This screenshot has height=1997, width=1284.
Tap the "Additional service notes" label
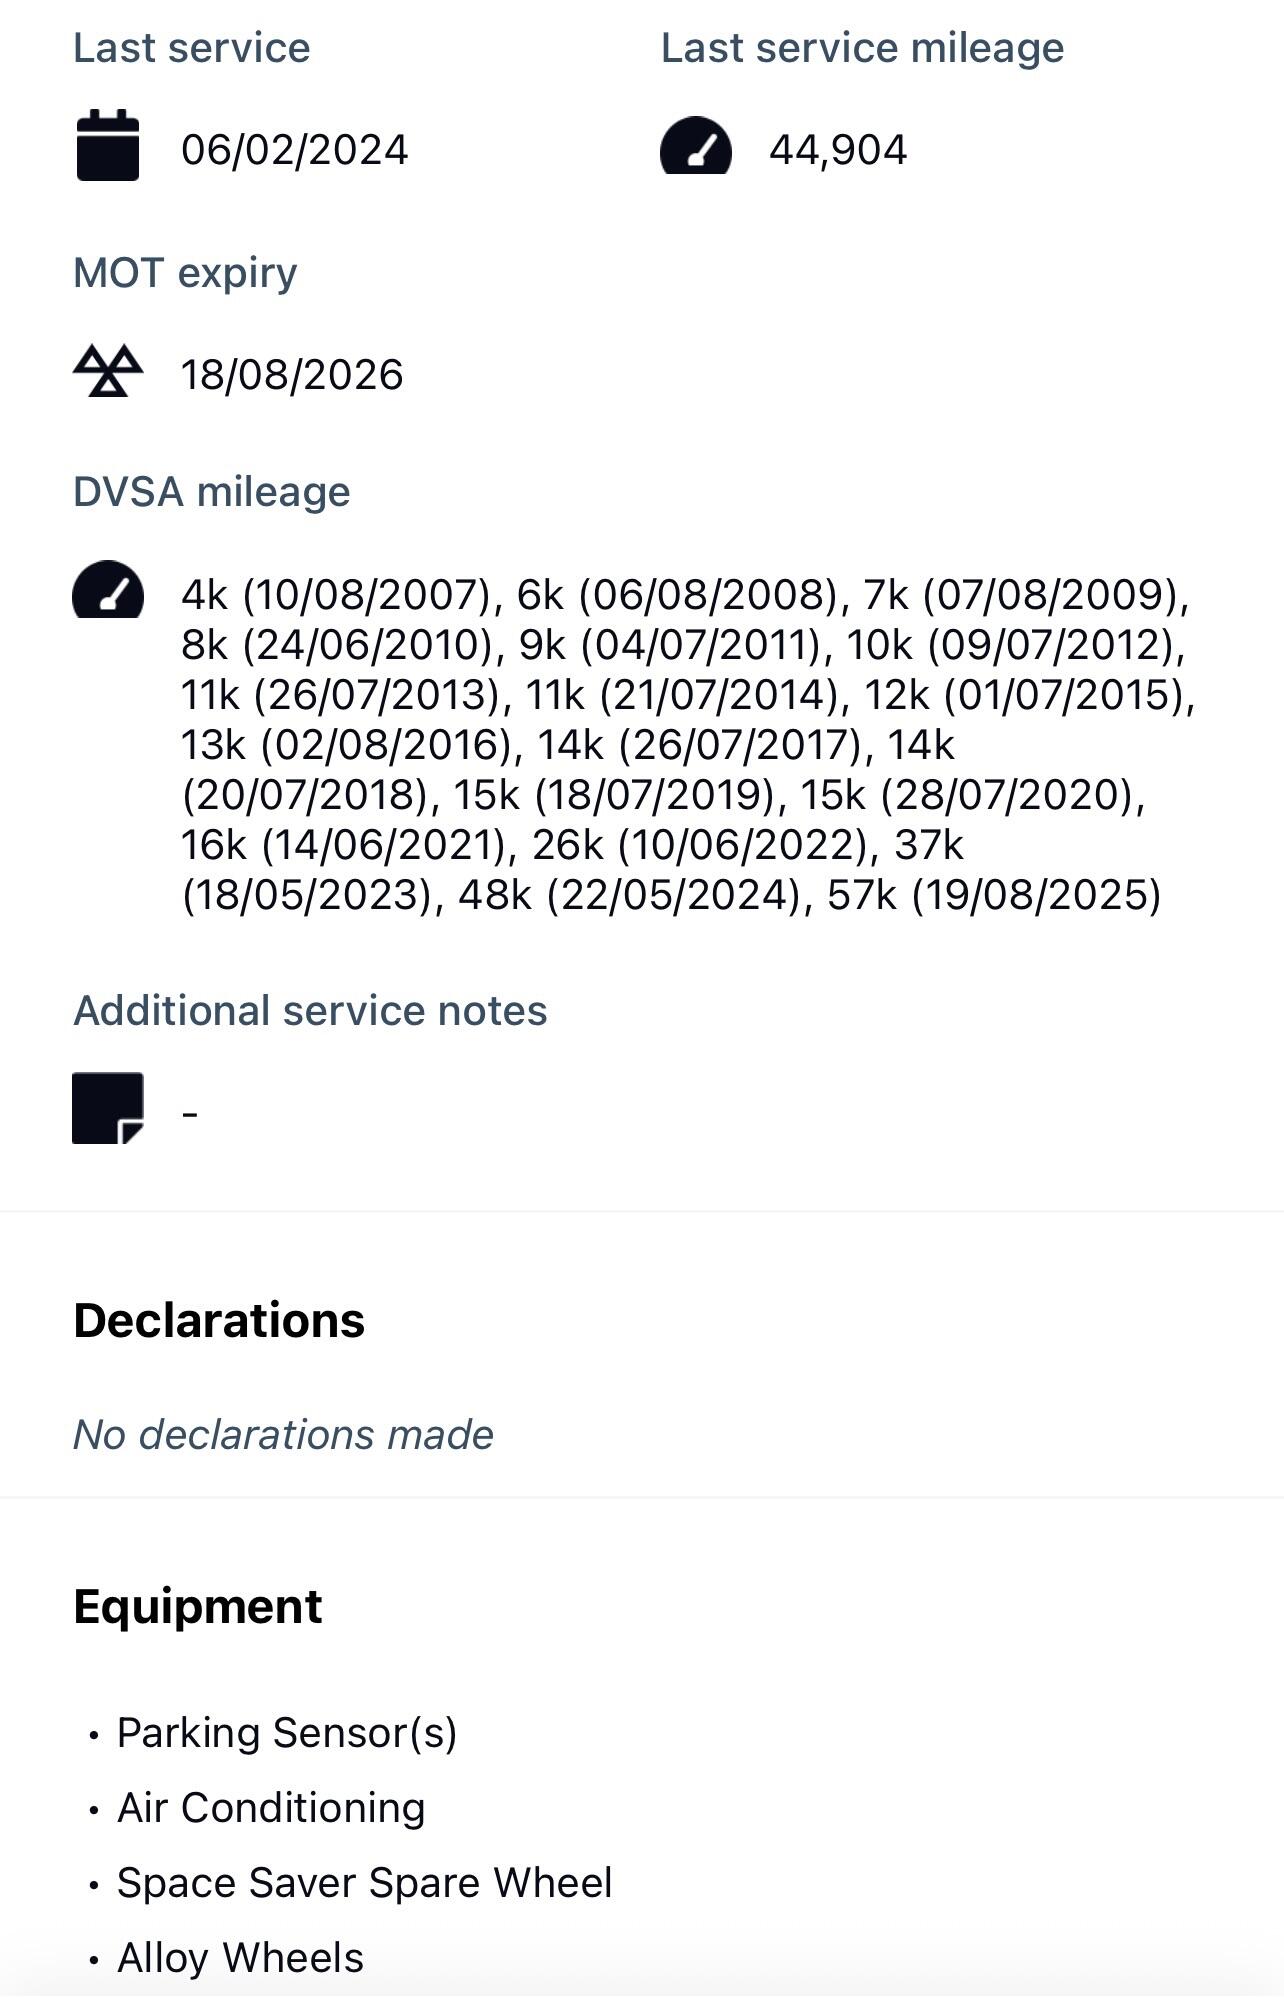310,1011
